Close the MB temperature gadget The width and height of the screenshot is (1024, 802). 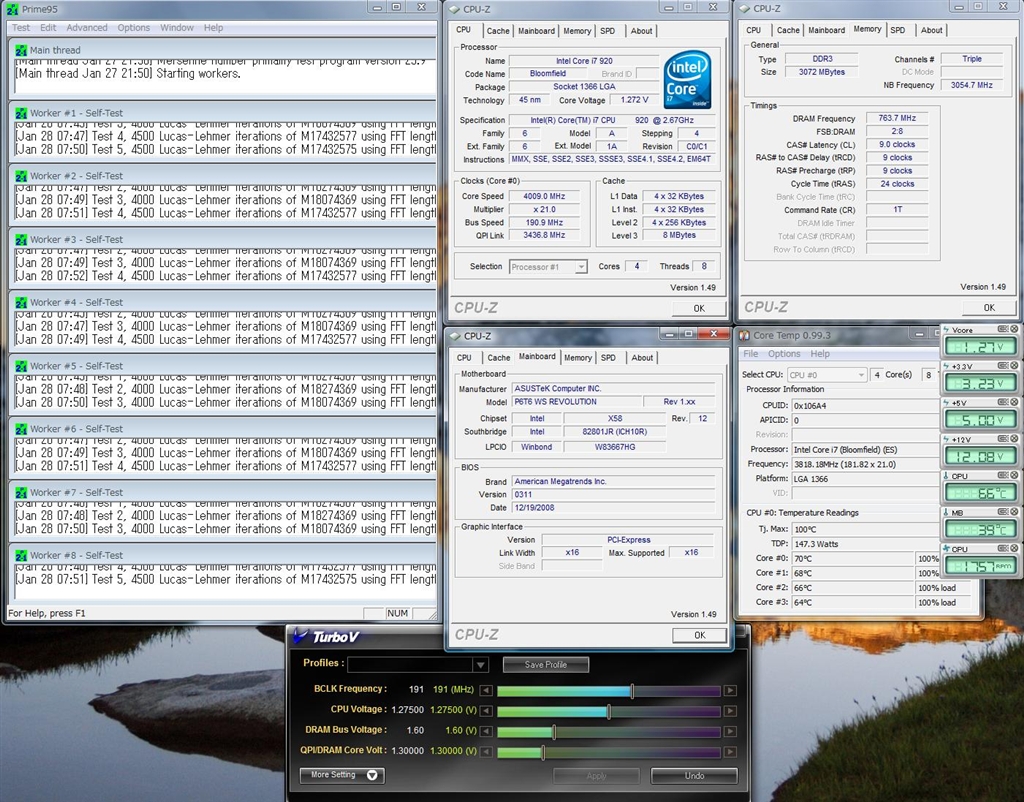[1014, 512]
